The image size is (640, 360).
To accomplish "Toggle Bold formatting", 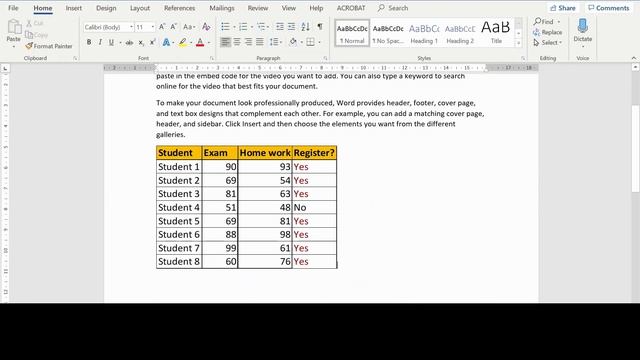I will click(x=89, y=42).
